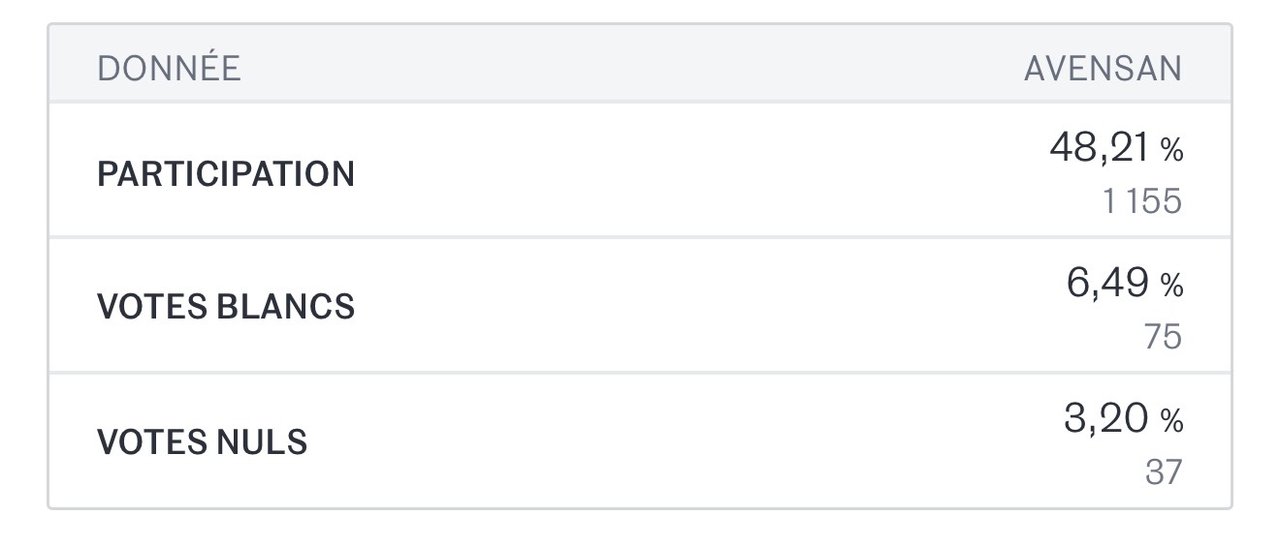Click the null votes count 37
The height and width of the screenshot is (546, 1280).
point(1163,472)
